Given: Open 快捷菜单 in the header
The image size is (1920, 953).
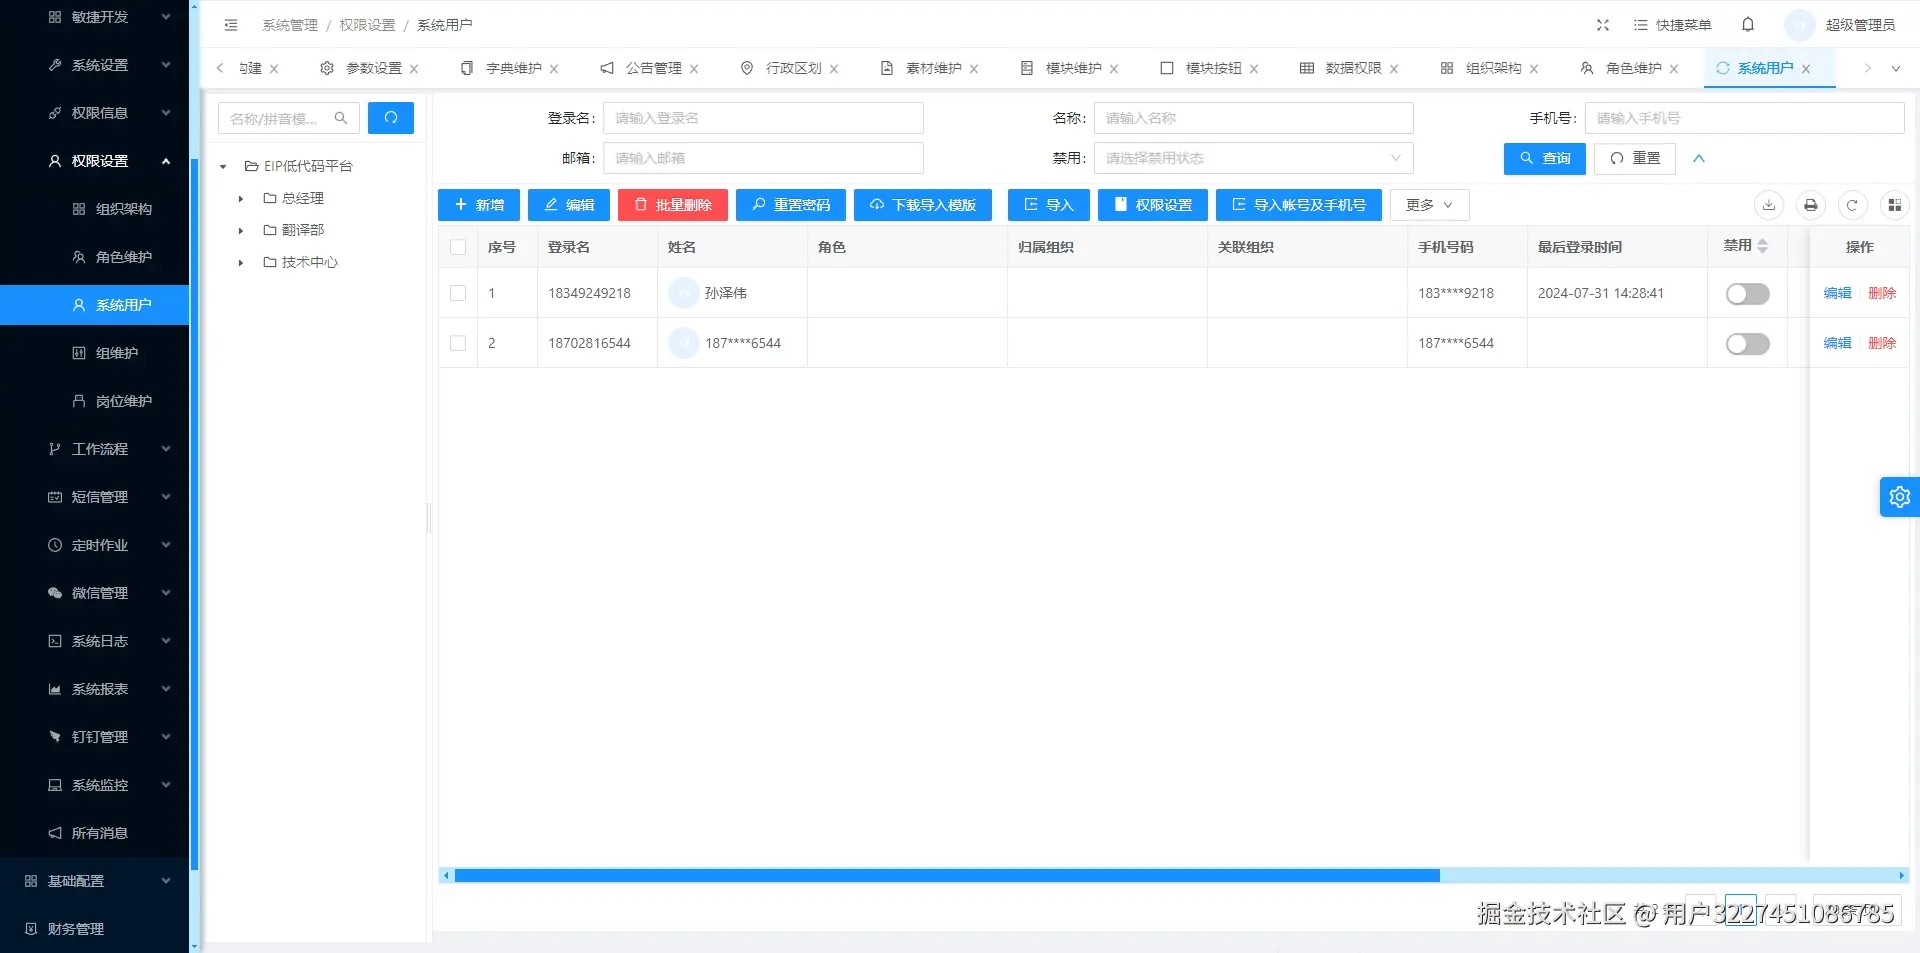Looking at the screenshot, I should 1672,25.
